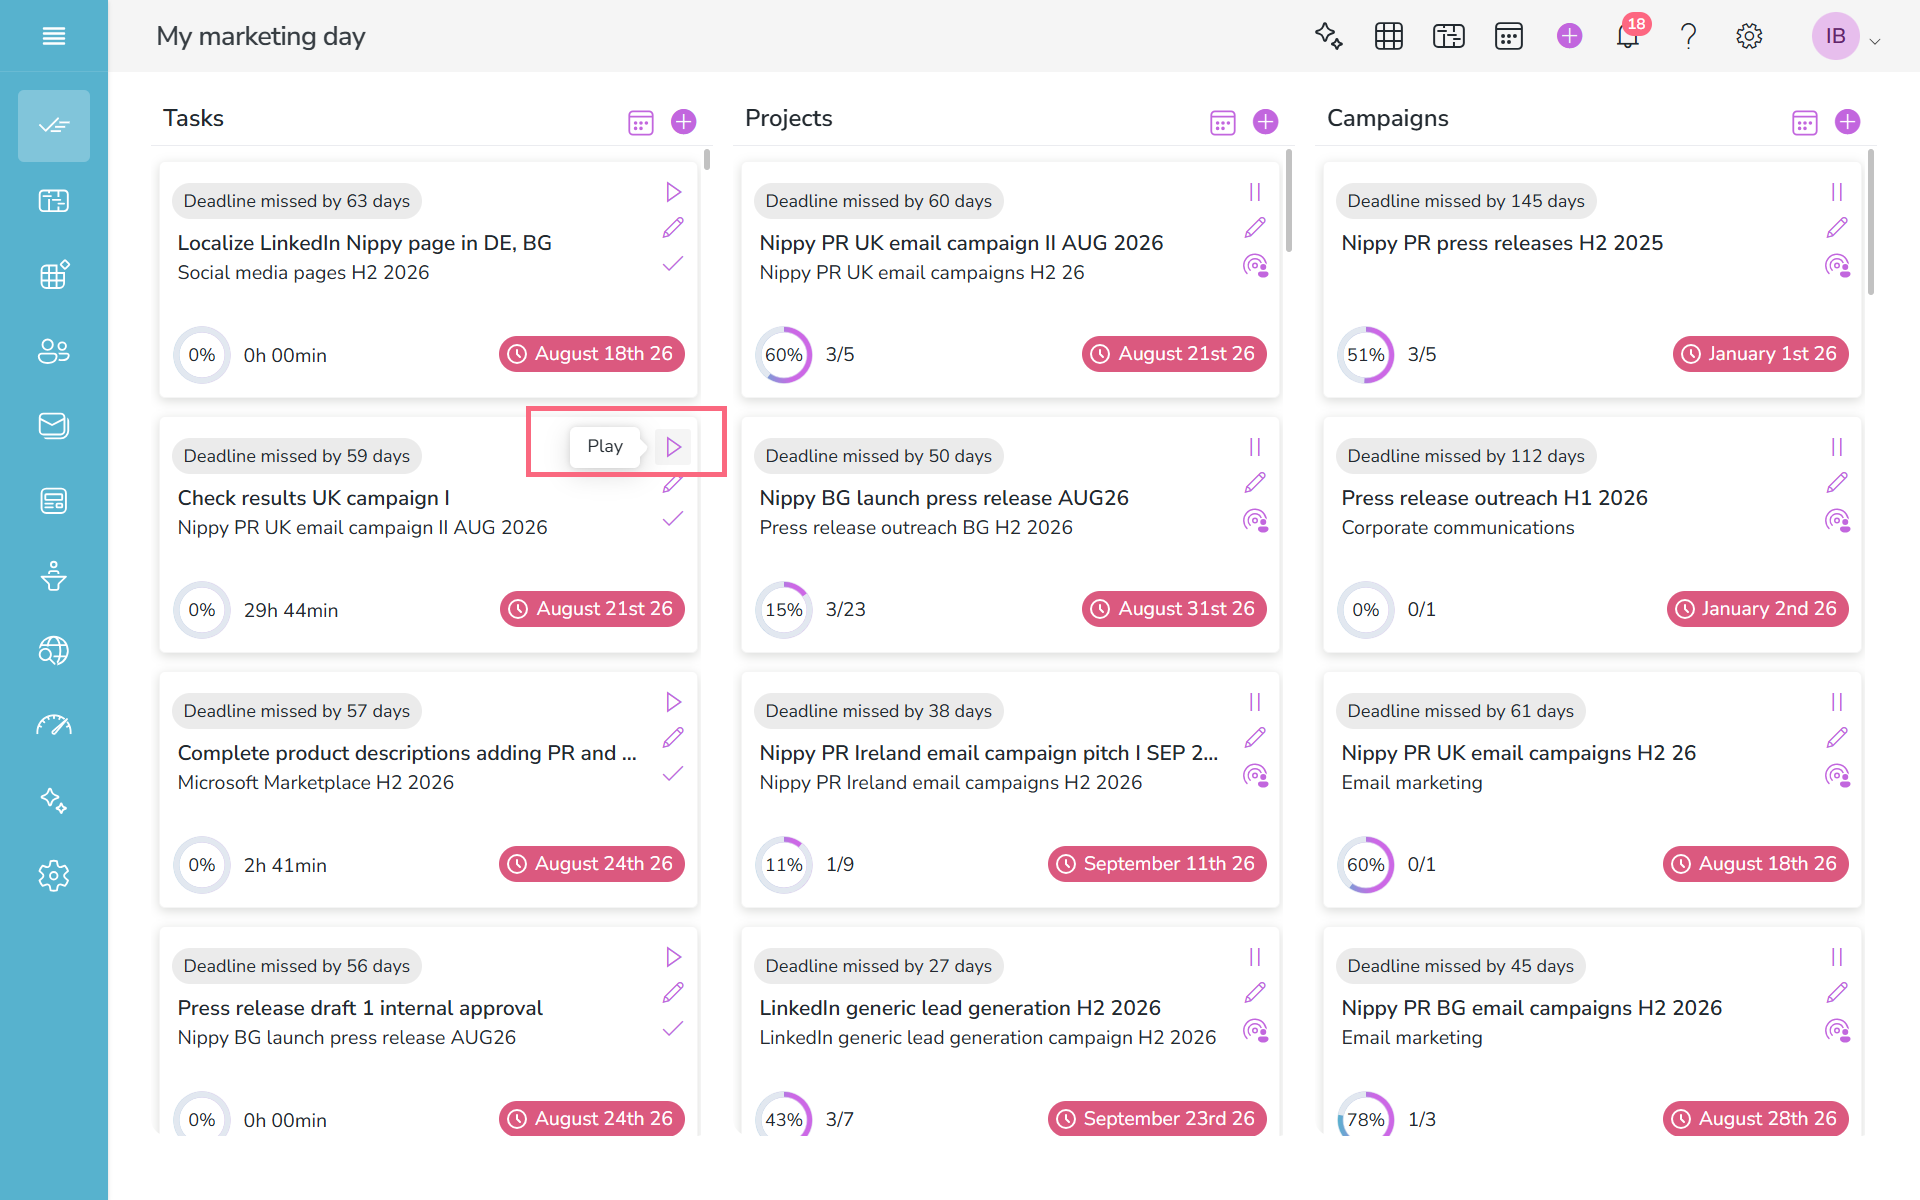Open the help question mark icon
Screen dimensions: 1920x1200
(x=1688, y=36)
